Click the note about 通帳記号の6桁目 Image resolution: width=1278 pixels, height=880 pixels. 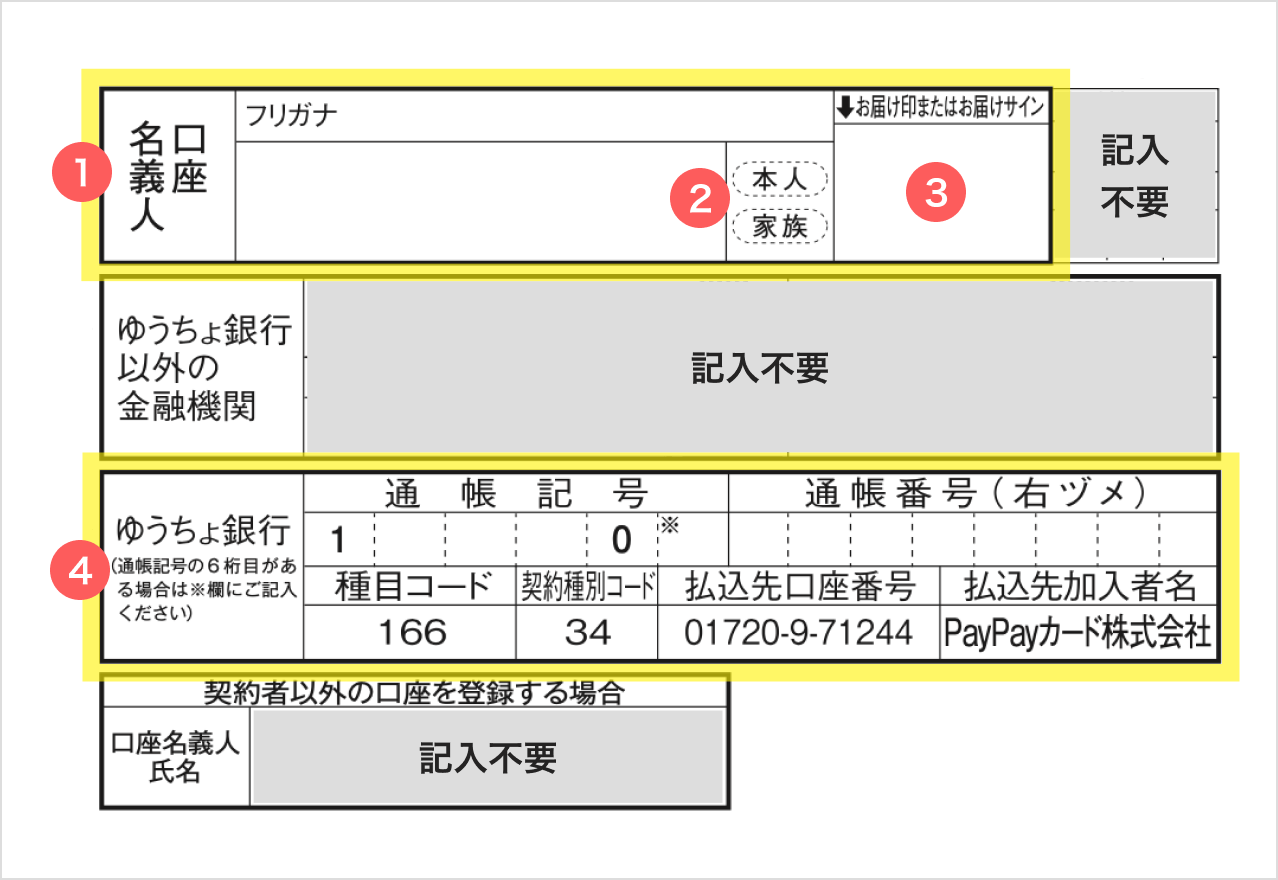click(x=203, y=587)
